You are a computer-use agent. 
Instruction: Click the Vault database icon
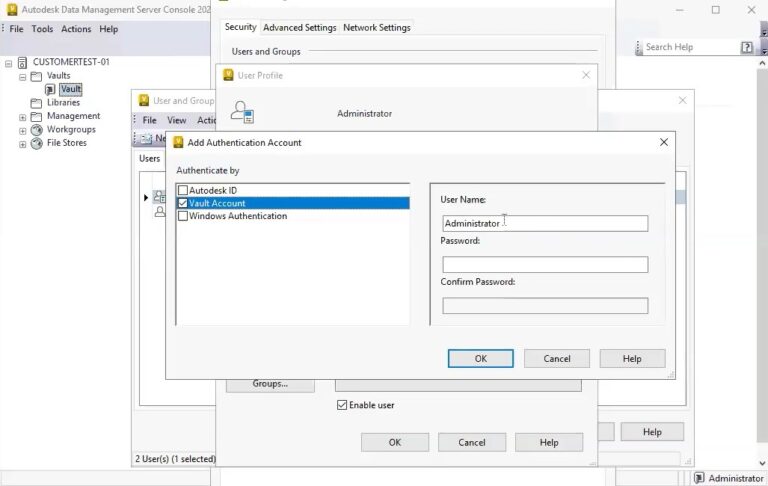tap(50, 89)
